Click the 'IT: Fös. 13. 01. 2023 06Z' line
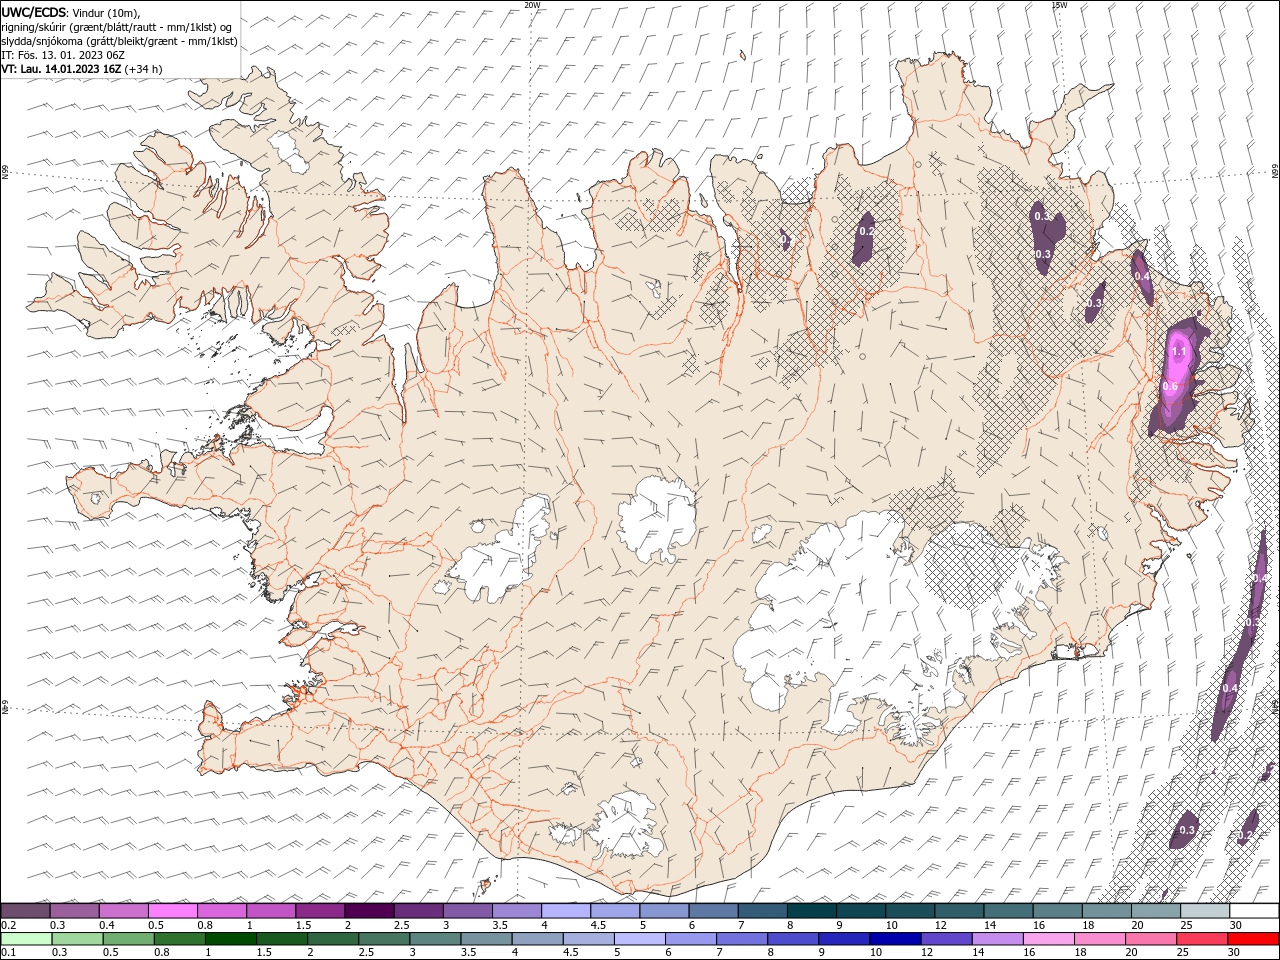This screenshot has height=960, width=1280. click(x=62, y=55)
